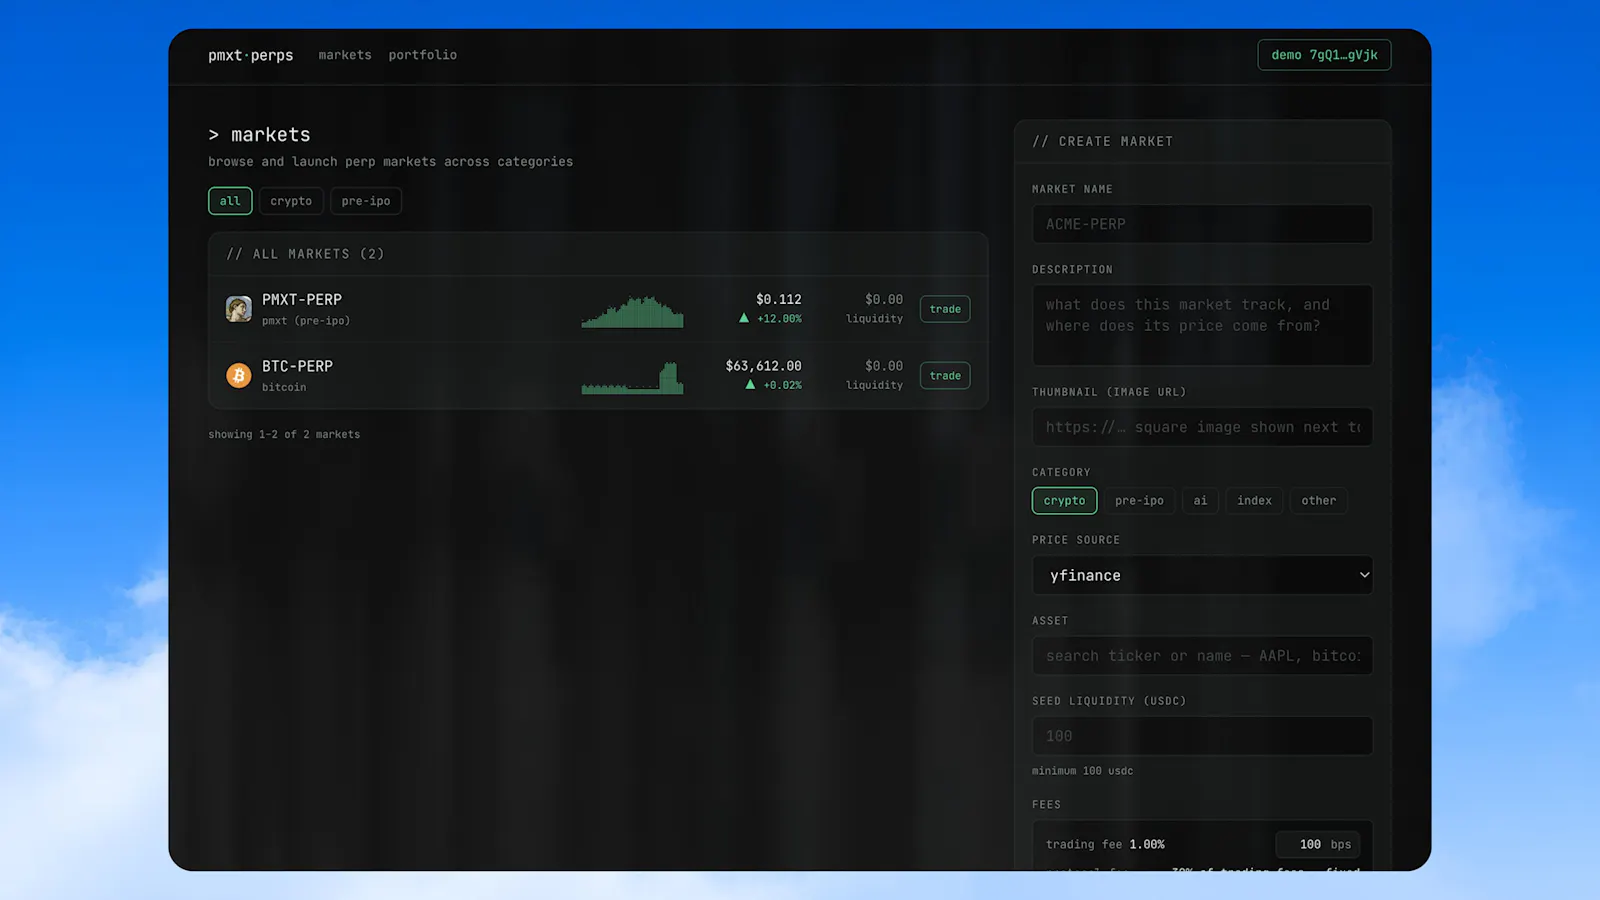This screenshot has height=900, width=1600.
Task: Click the green up arrow next to +12.00%
Action: [744, 318]
